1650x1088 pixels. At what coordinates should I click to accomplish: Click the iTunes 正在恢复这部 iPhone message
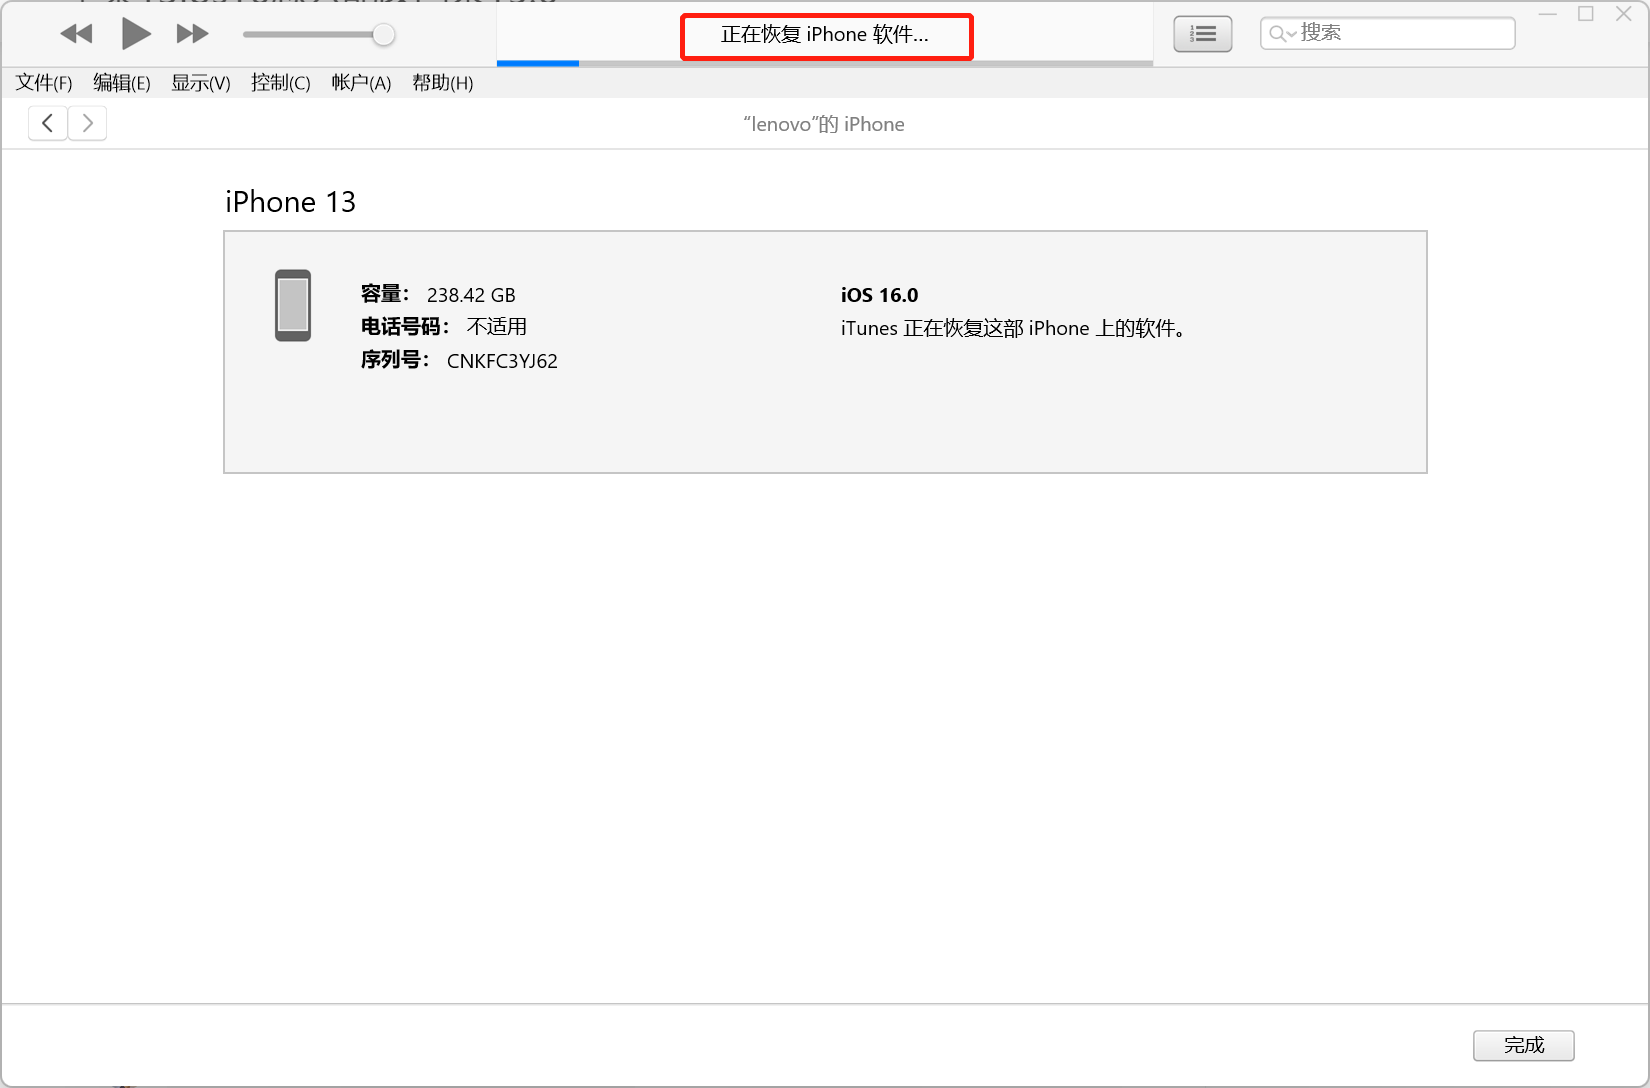pyautogui.click(x=1013, y=328)
